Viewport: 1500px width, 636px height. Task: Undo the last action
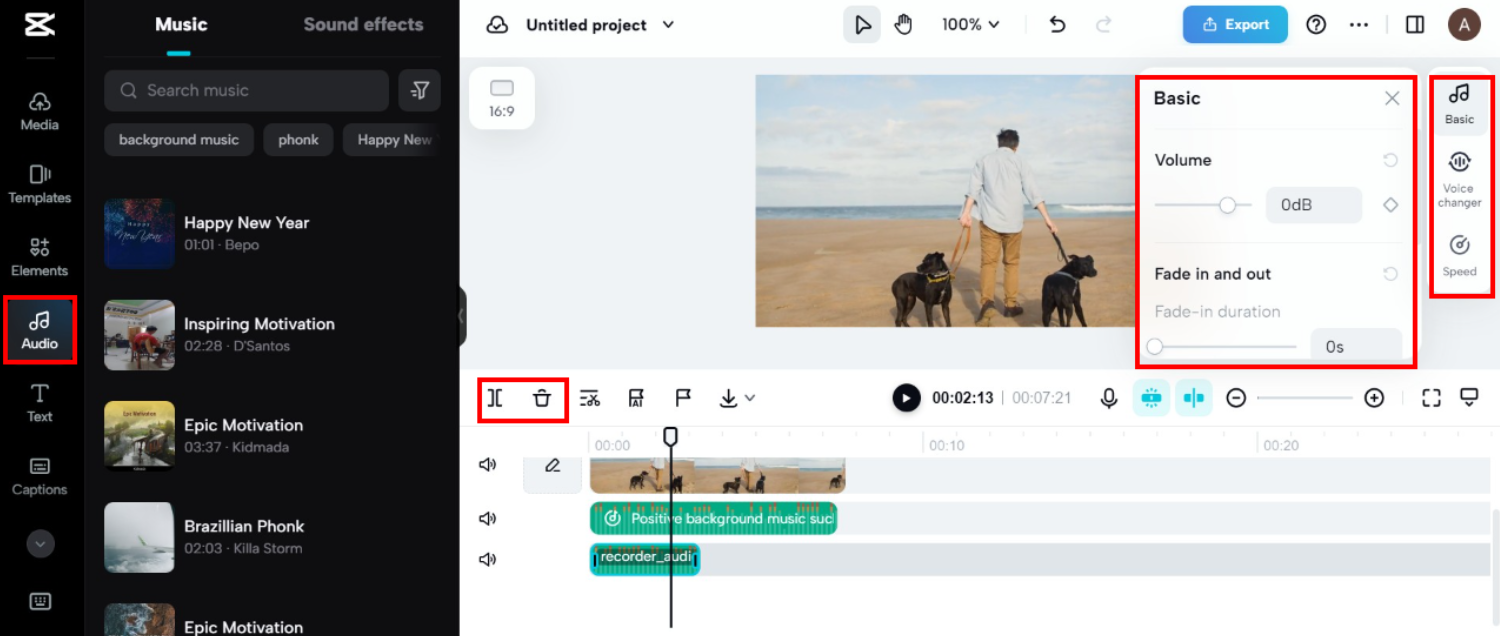coord(1057,25)
